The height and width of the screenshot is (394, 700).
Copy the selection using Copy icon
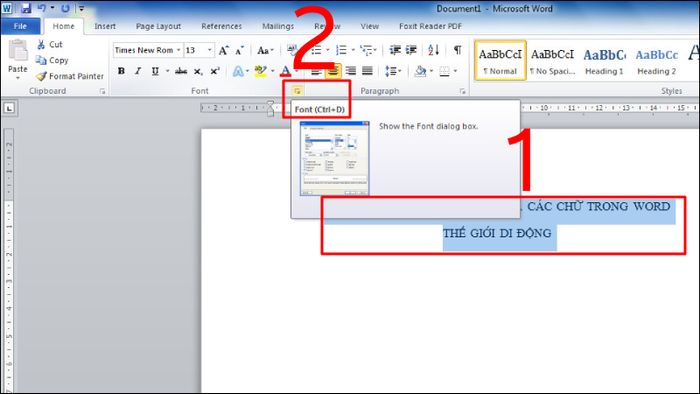click(x=41, y=60)
